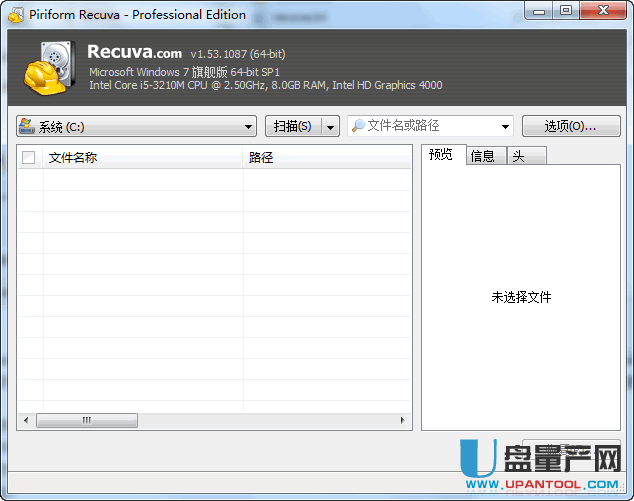The height and width of the screenshot is (501, 634).
Task: Expand the arrow next to the 扫描(S) button
Action: coord(330,127)
